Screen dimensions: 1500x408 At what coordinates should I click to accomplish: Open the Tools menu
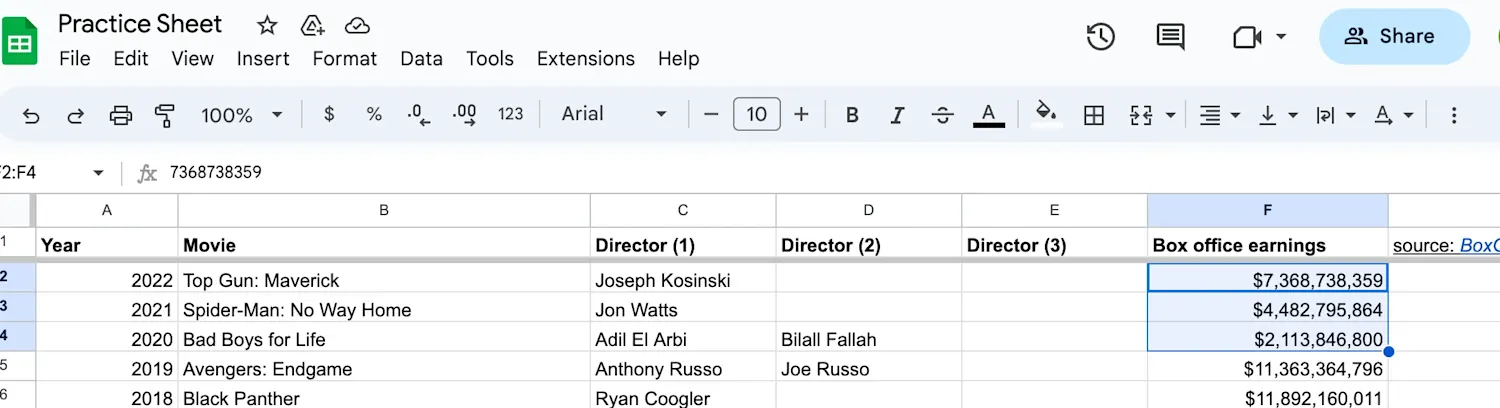click(x=490, y=59)
